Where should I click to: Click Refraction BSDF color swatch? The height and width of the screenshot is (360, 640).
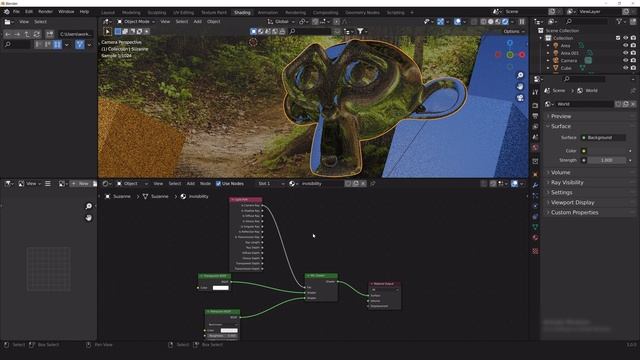coord(229,330)
